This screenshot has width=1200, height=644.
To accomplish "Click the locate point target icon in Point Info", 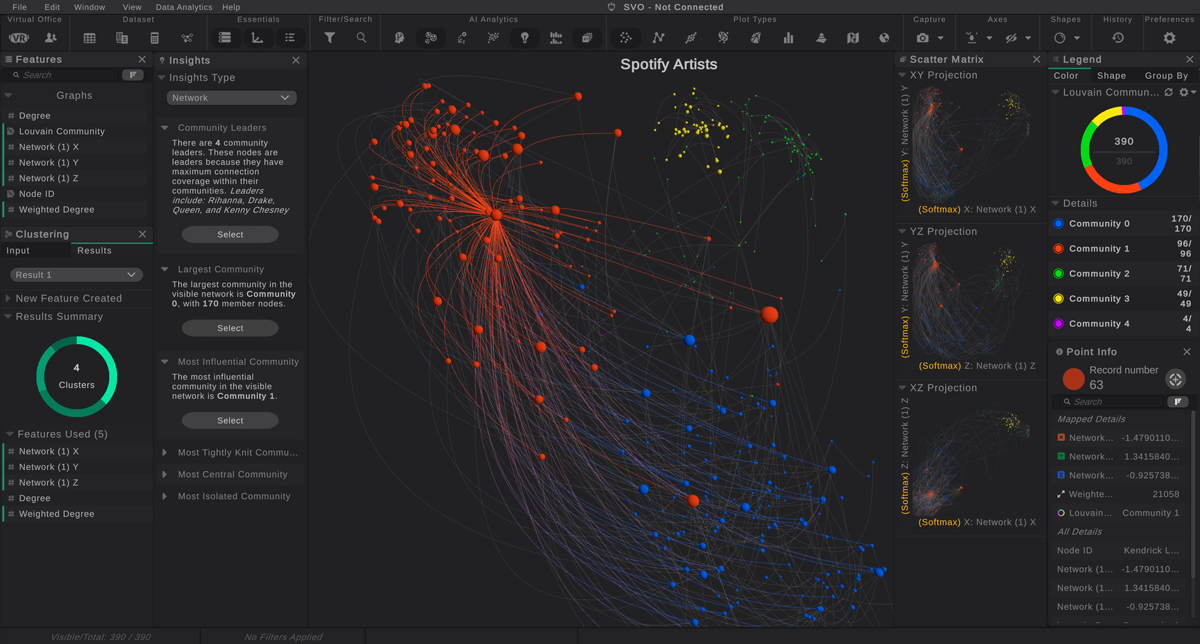I will [1175, 379].
